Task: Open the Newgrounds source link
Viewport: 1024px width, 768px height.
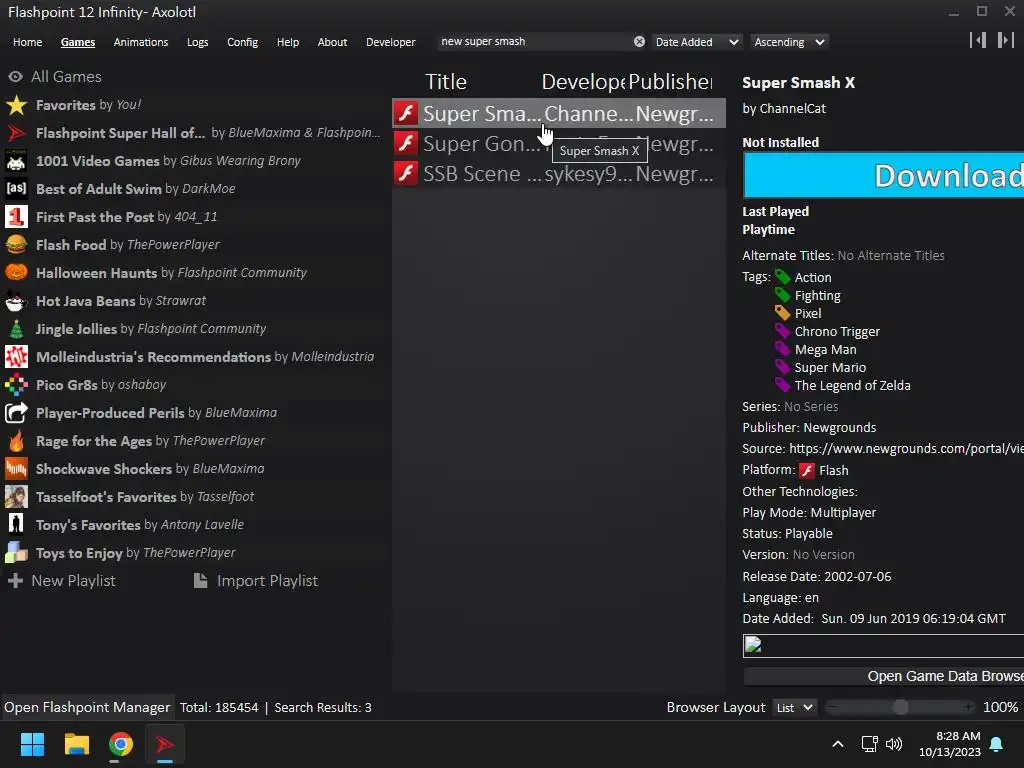Action: [906, 449]
